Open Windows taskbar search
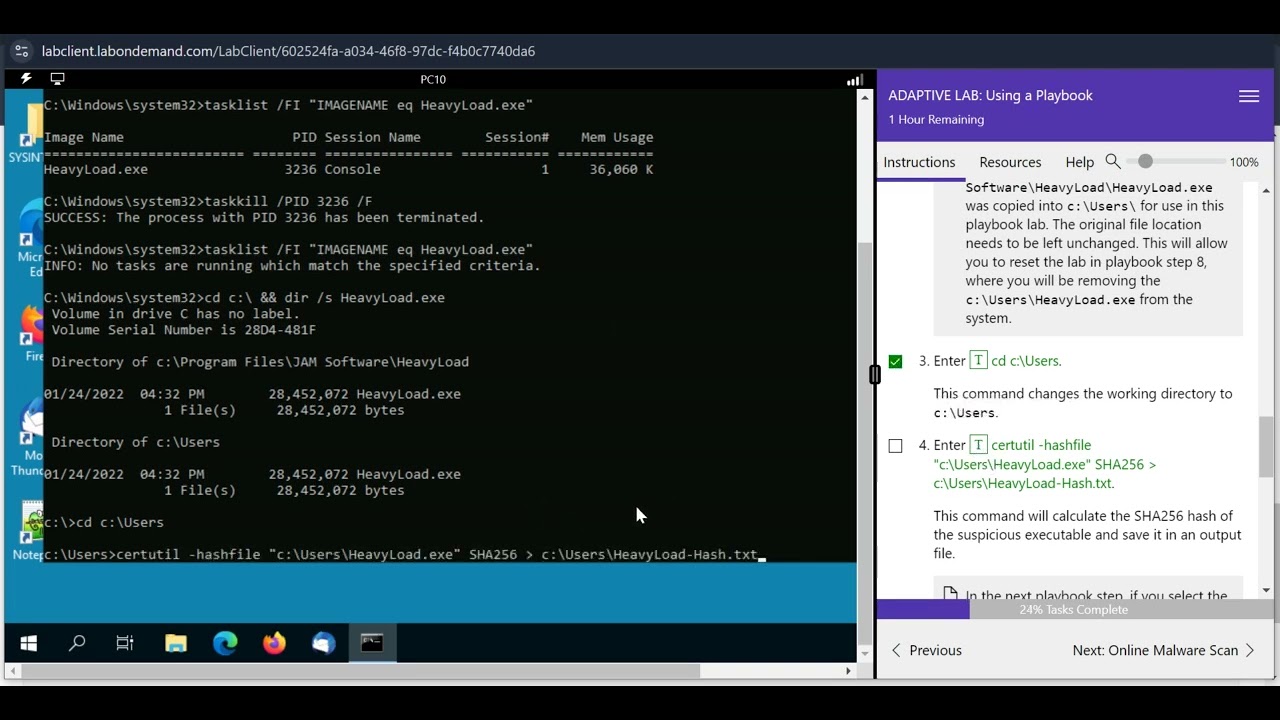The image size is (1280, 720). tap(76, 644)
